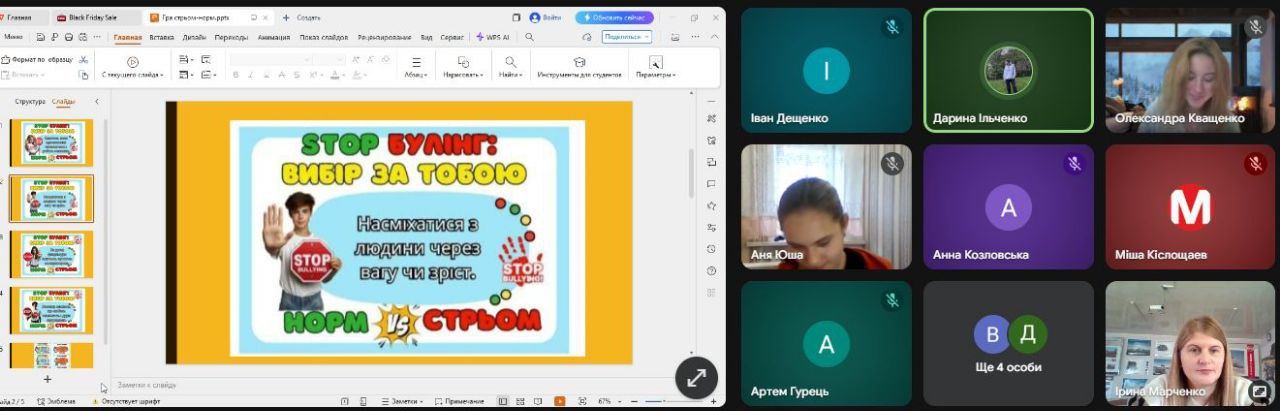This screenshot has width=1280, height=411.
Task: Switch to normal view in status bar
Action: pos(502,401)
